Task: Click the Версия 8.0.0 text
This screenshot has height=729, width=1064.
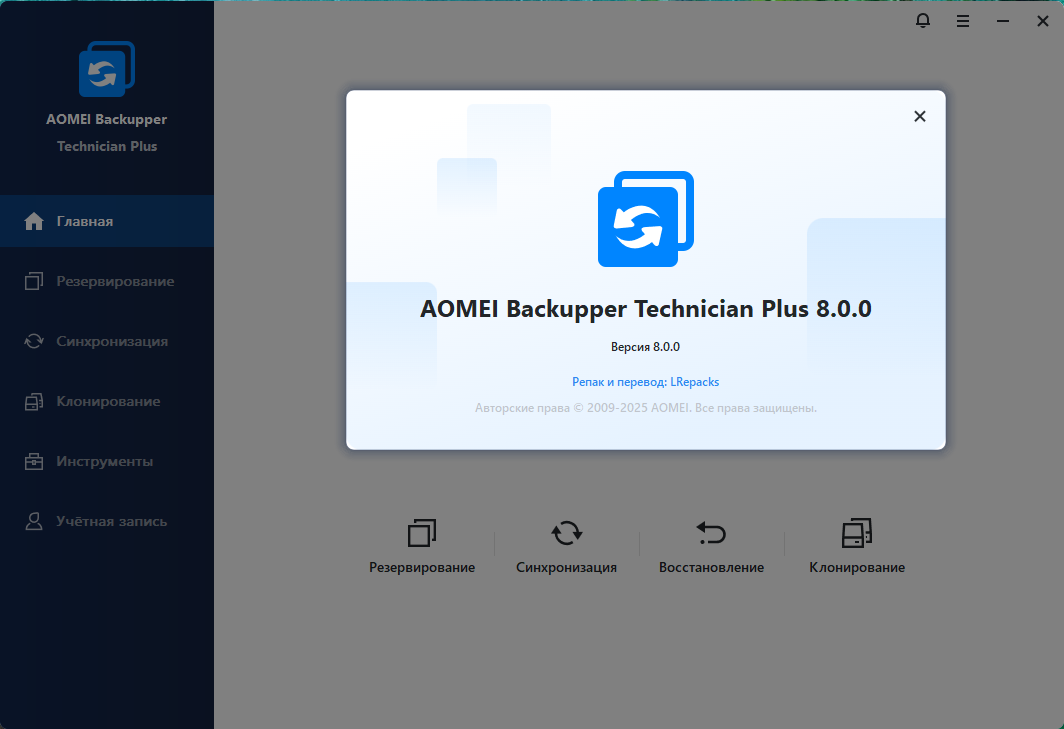Action: (645, 347)
